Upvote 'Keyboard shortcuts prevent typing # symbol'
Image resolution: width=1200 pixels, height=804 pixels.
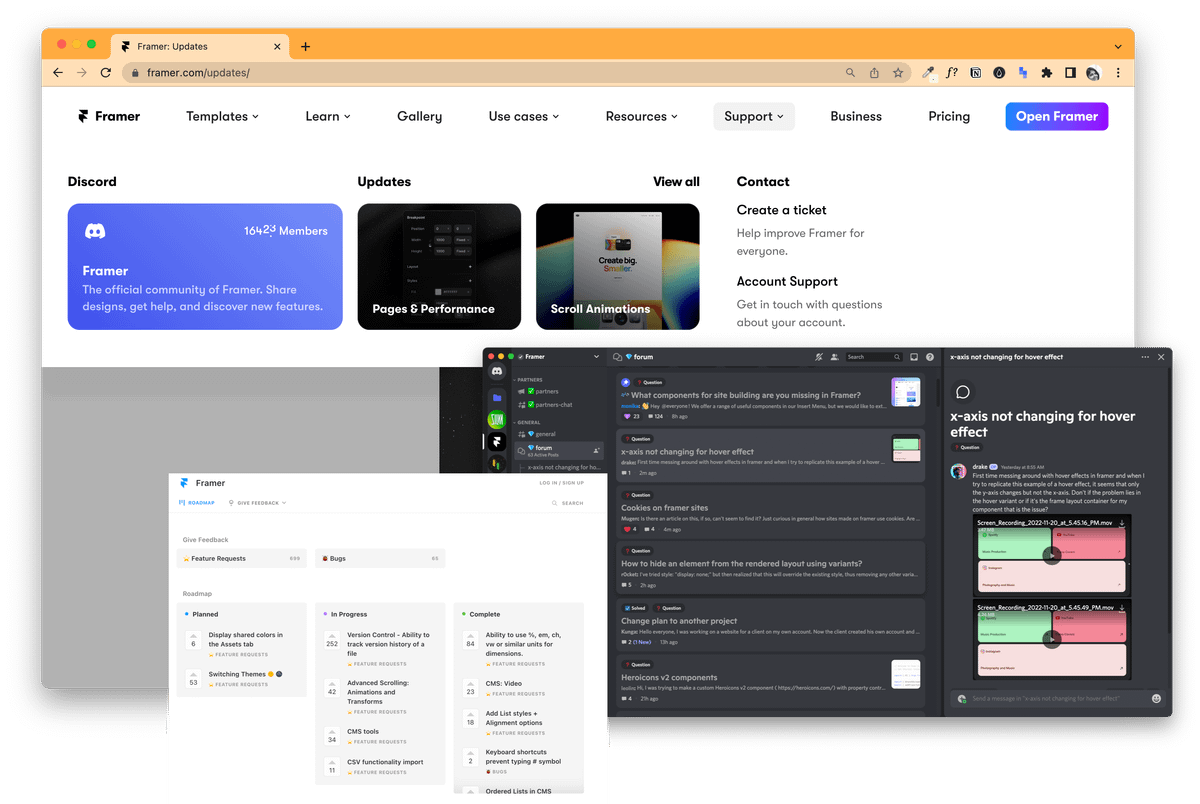tap(470, 757)
